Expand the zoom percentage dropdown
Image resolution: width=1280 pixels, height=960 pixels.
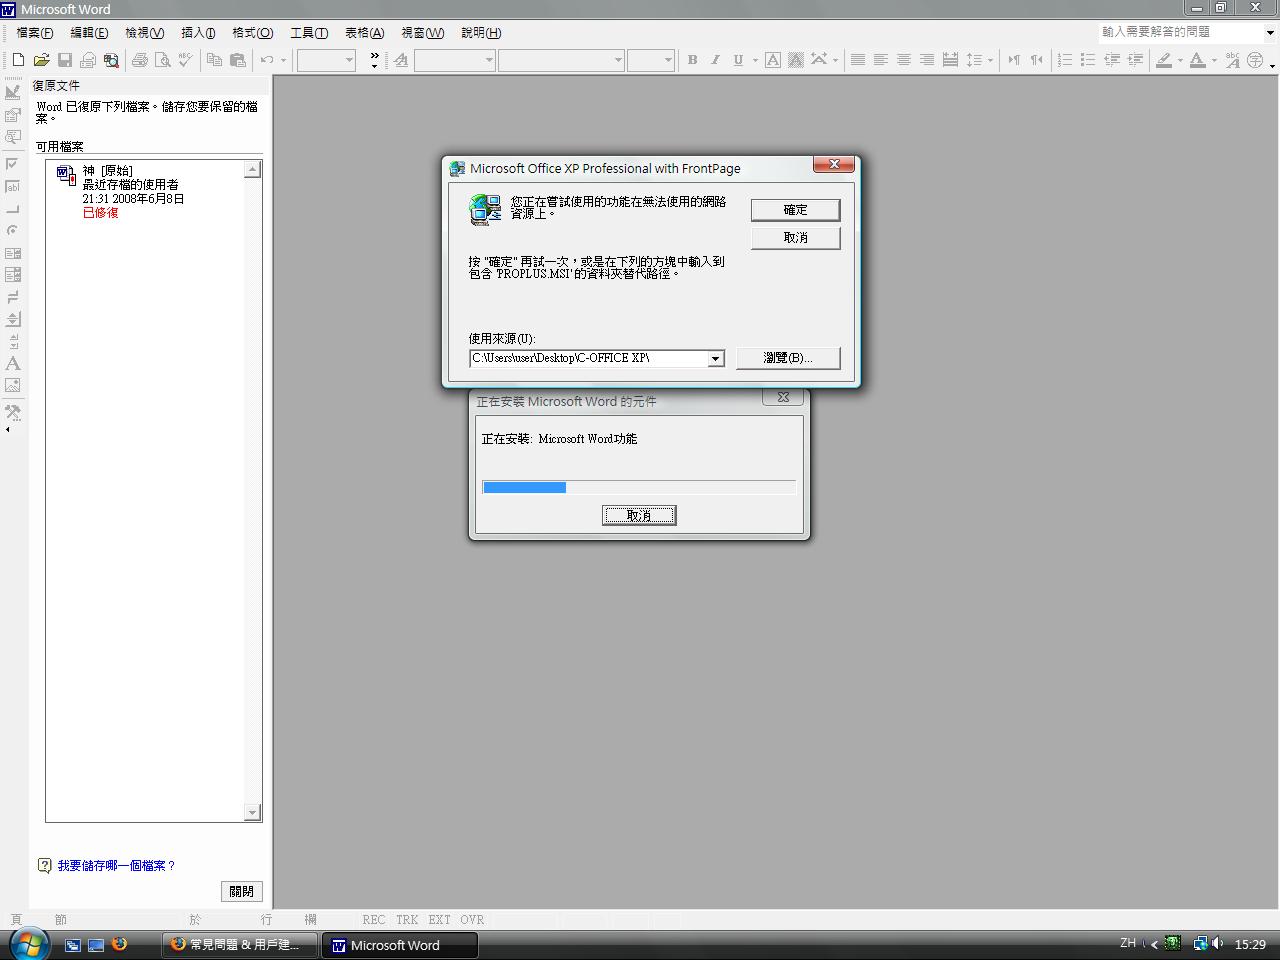[349, 60]
